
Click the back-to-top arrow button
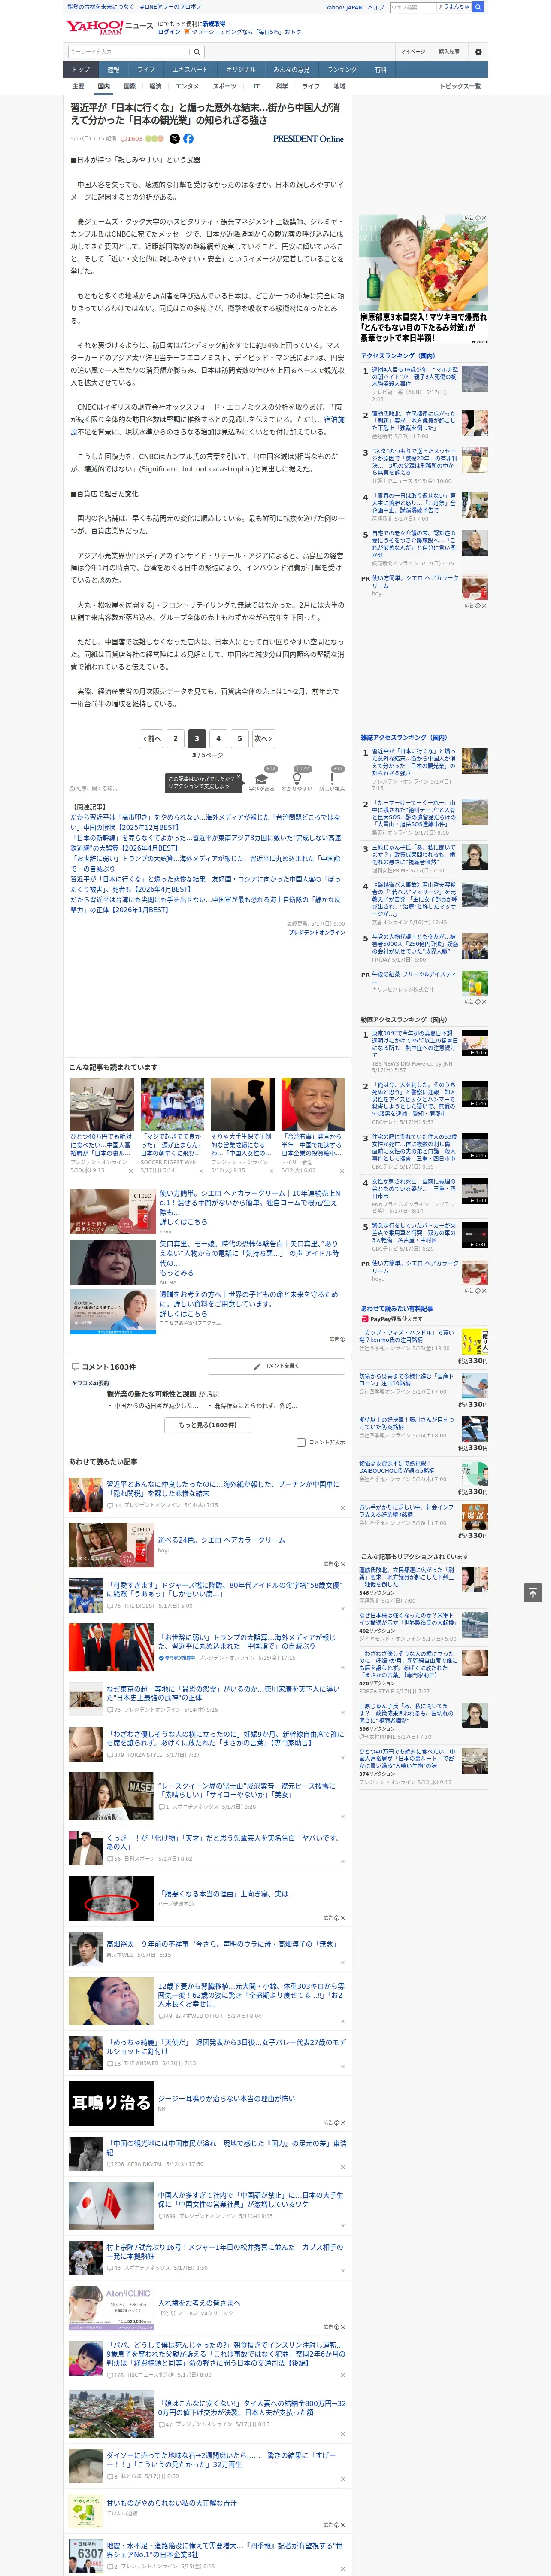tap(533, 1592)
